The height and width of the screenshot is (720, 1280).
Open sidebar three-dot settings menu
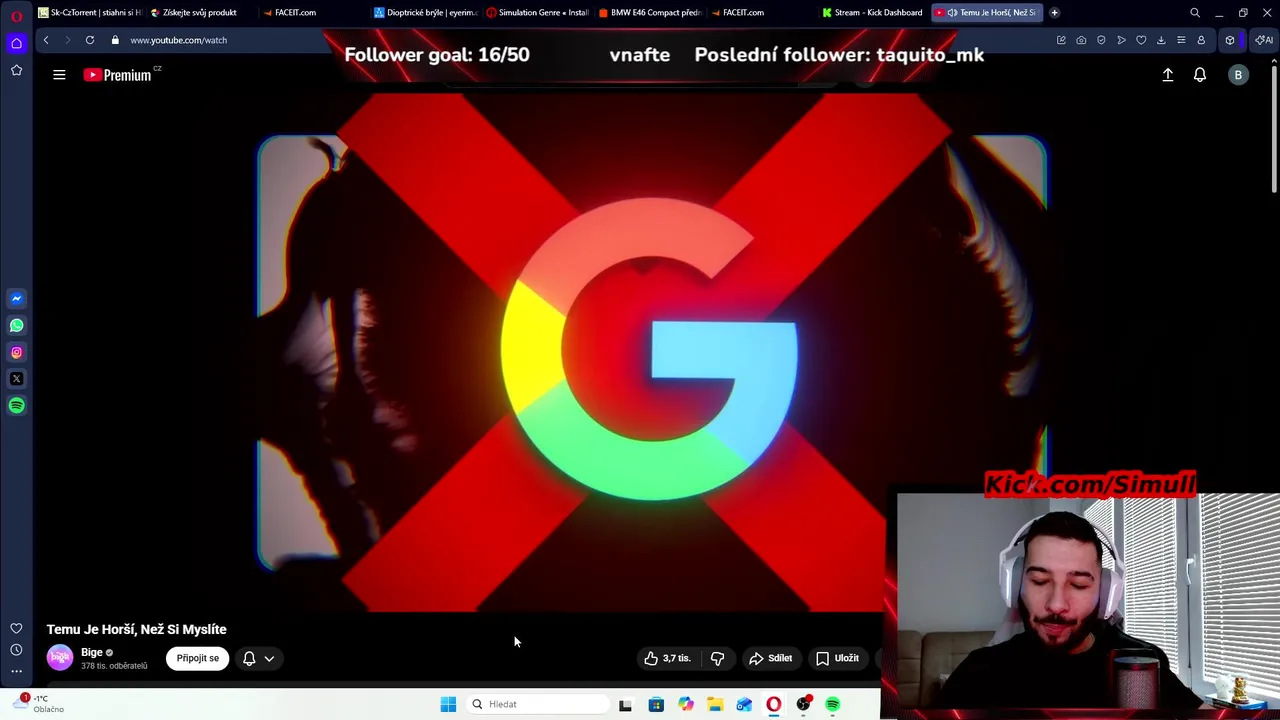16,671
